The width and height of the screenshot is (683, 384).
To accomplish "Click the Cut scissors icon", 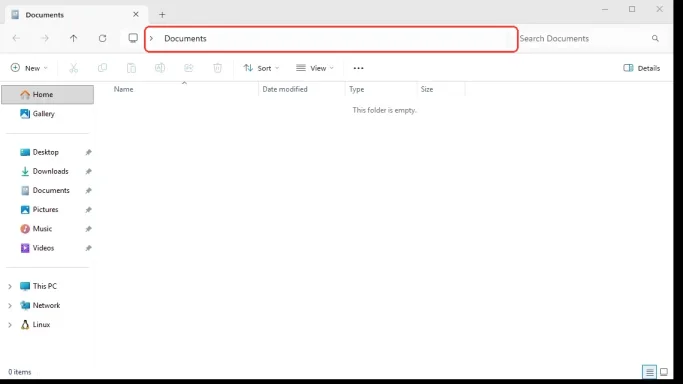I will pyautogui.click(x=74, y=68).
